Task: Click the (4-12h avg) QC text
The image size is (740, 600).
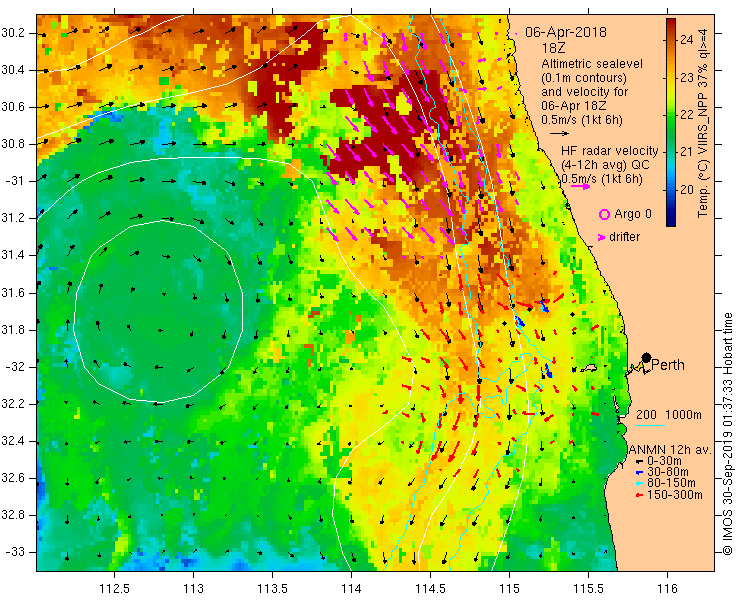Action: coord(605,165)
